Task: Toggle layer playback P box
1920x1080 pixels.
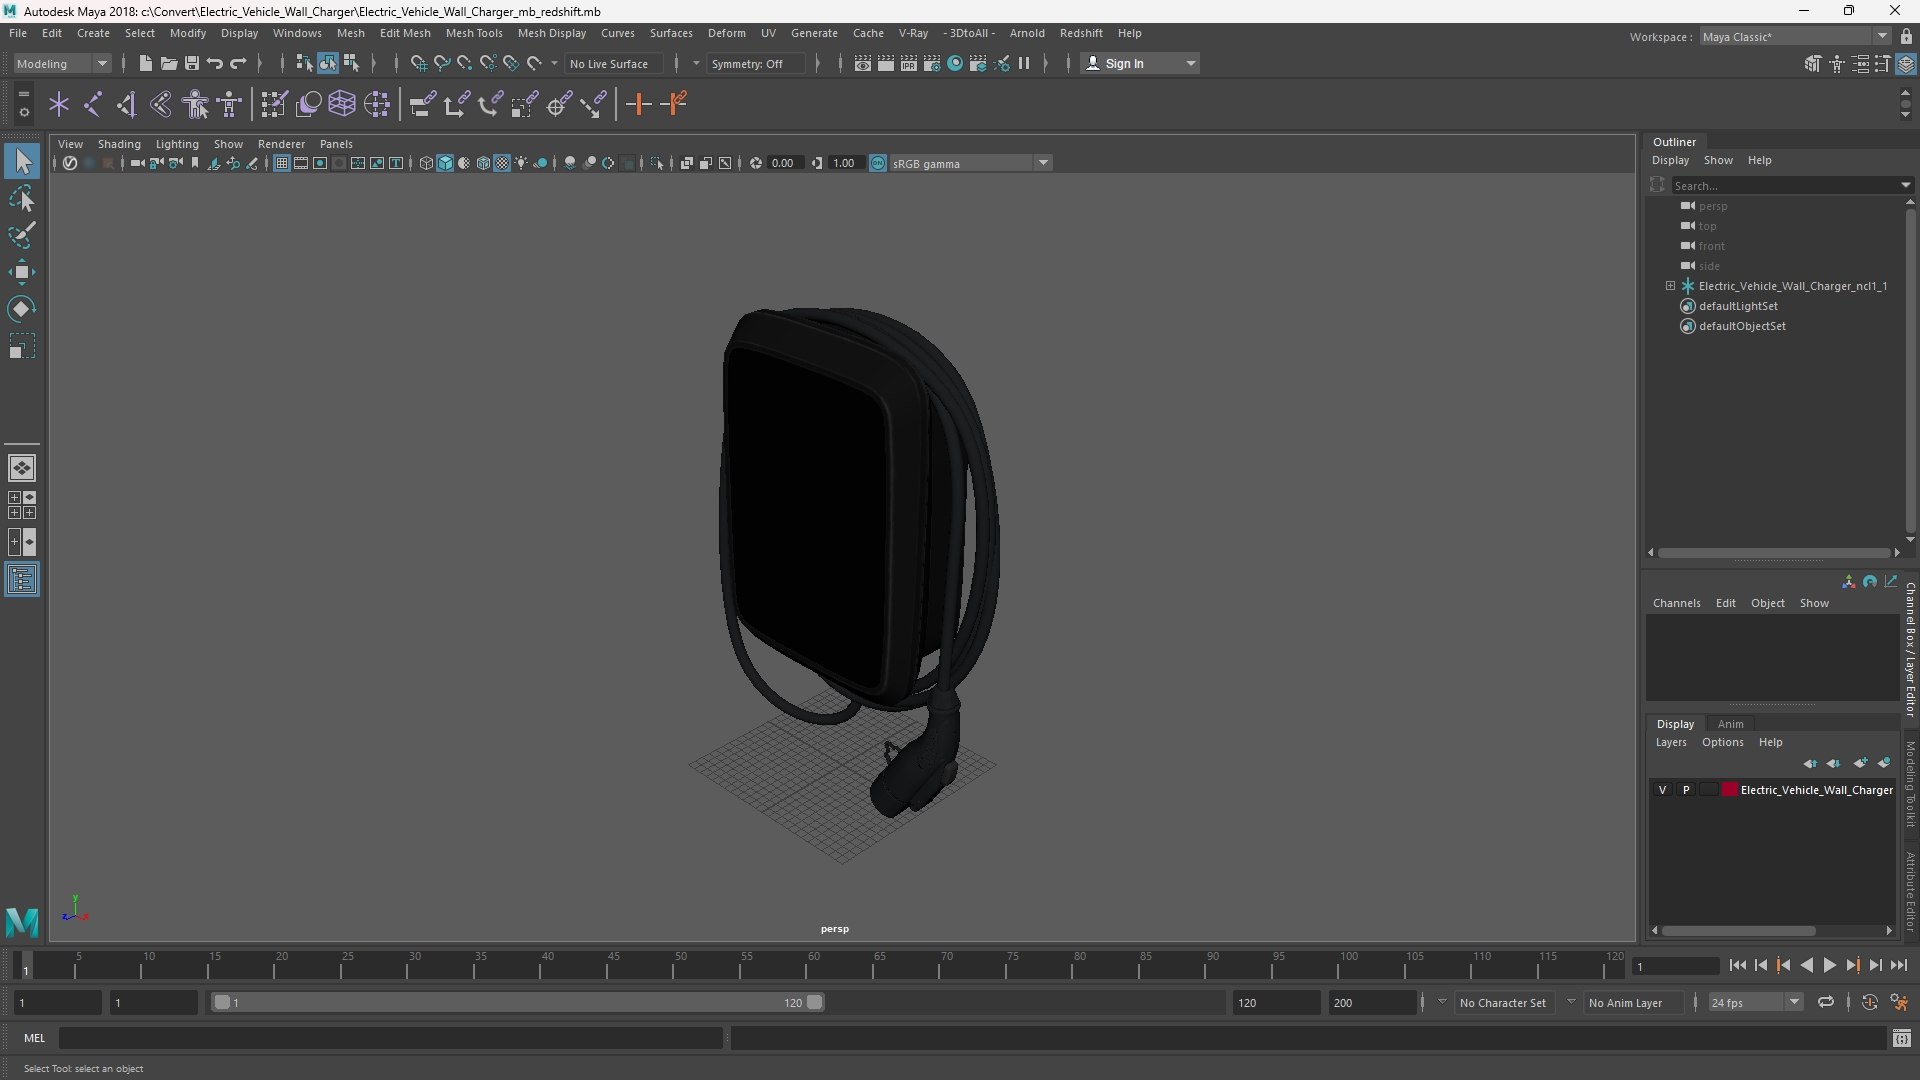Action: point(1686,790)
